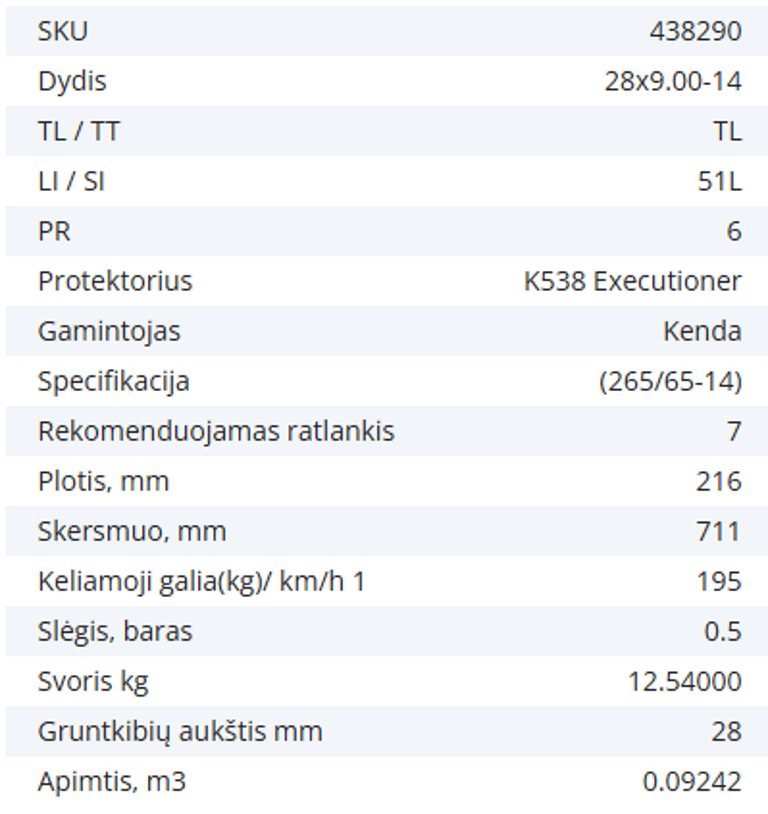Click the LI / SI value 51L
Image resolution: width=768 pixels, height=814 pixels.
pyautogui.click(x=719, y=181)
